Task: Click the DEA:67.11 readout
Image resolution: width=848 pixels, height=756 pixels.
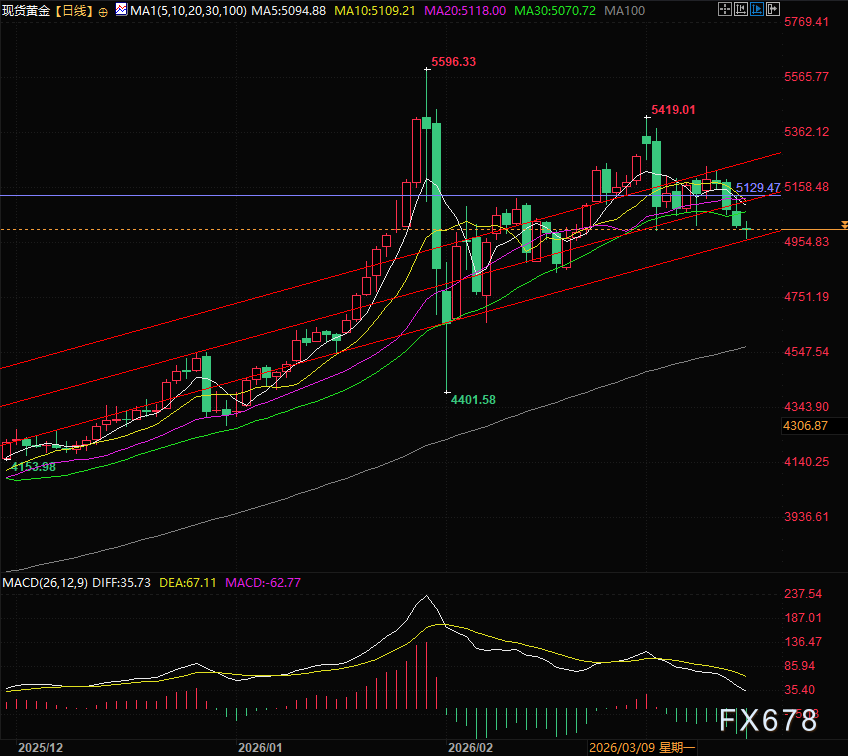Action: pyautogui.click(x=188, y=582)
